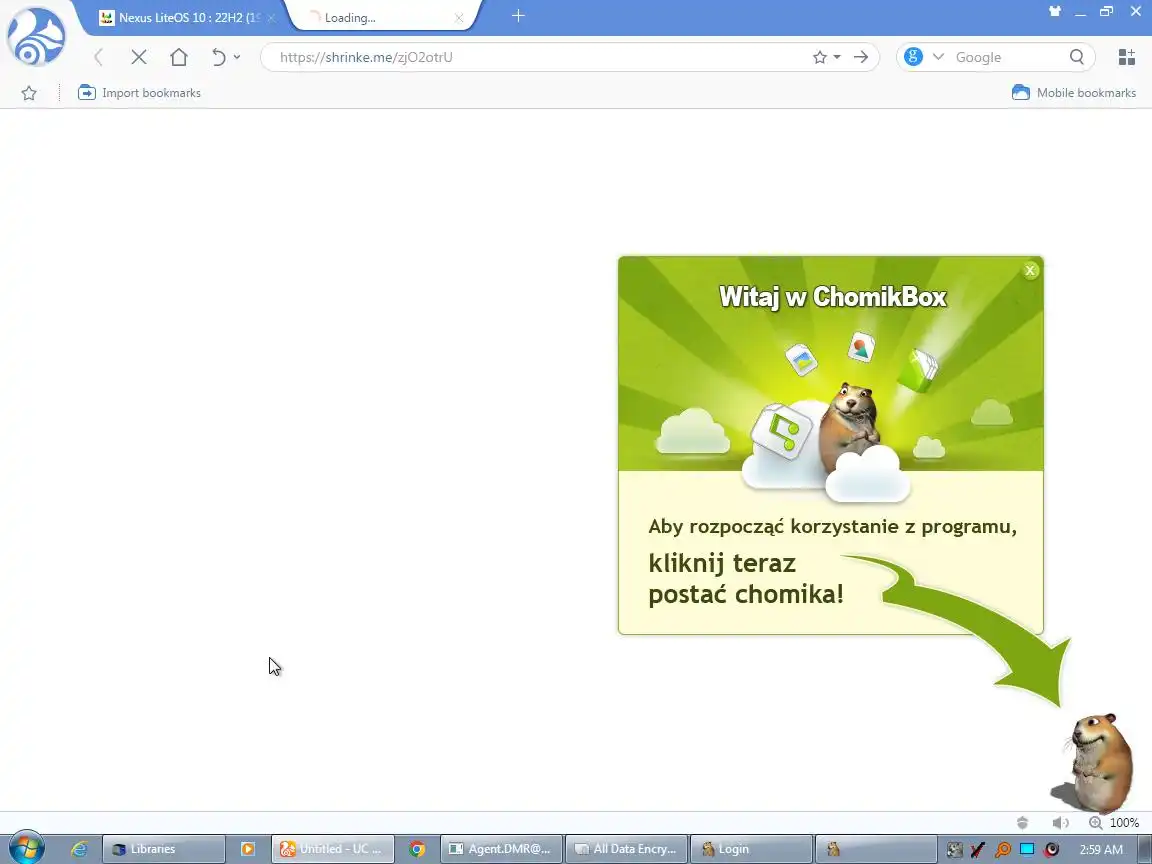Open the media player taskbar icon
The image size is (1152, 864).
(248, 849)
